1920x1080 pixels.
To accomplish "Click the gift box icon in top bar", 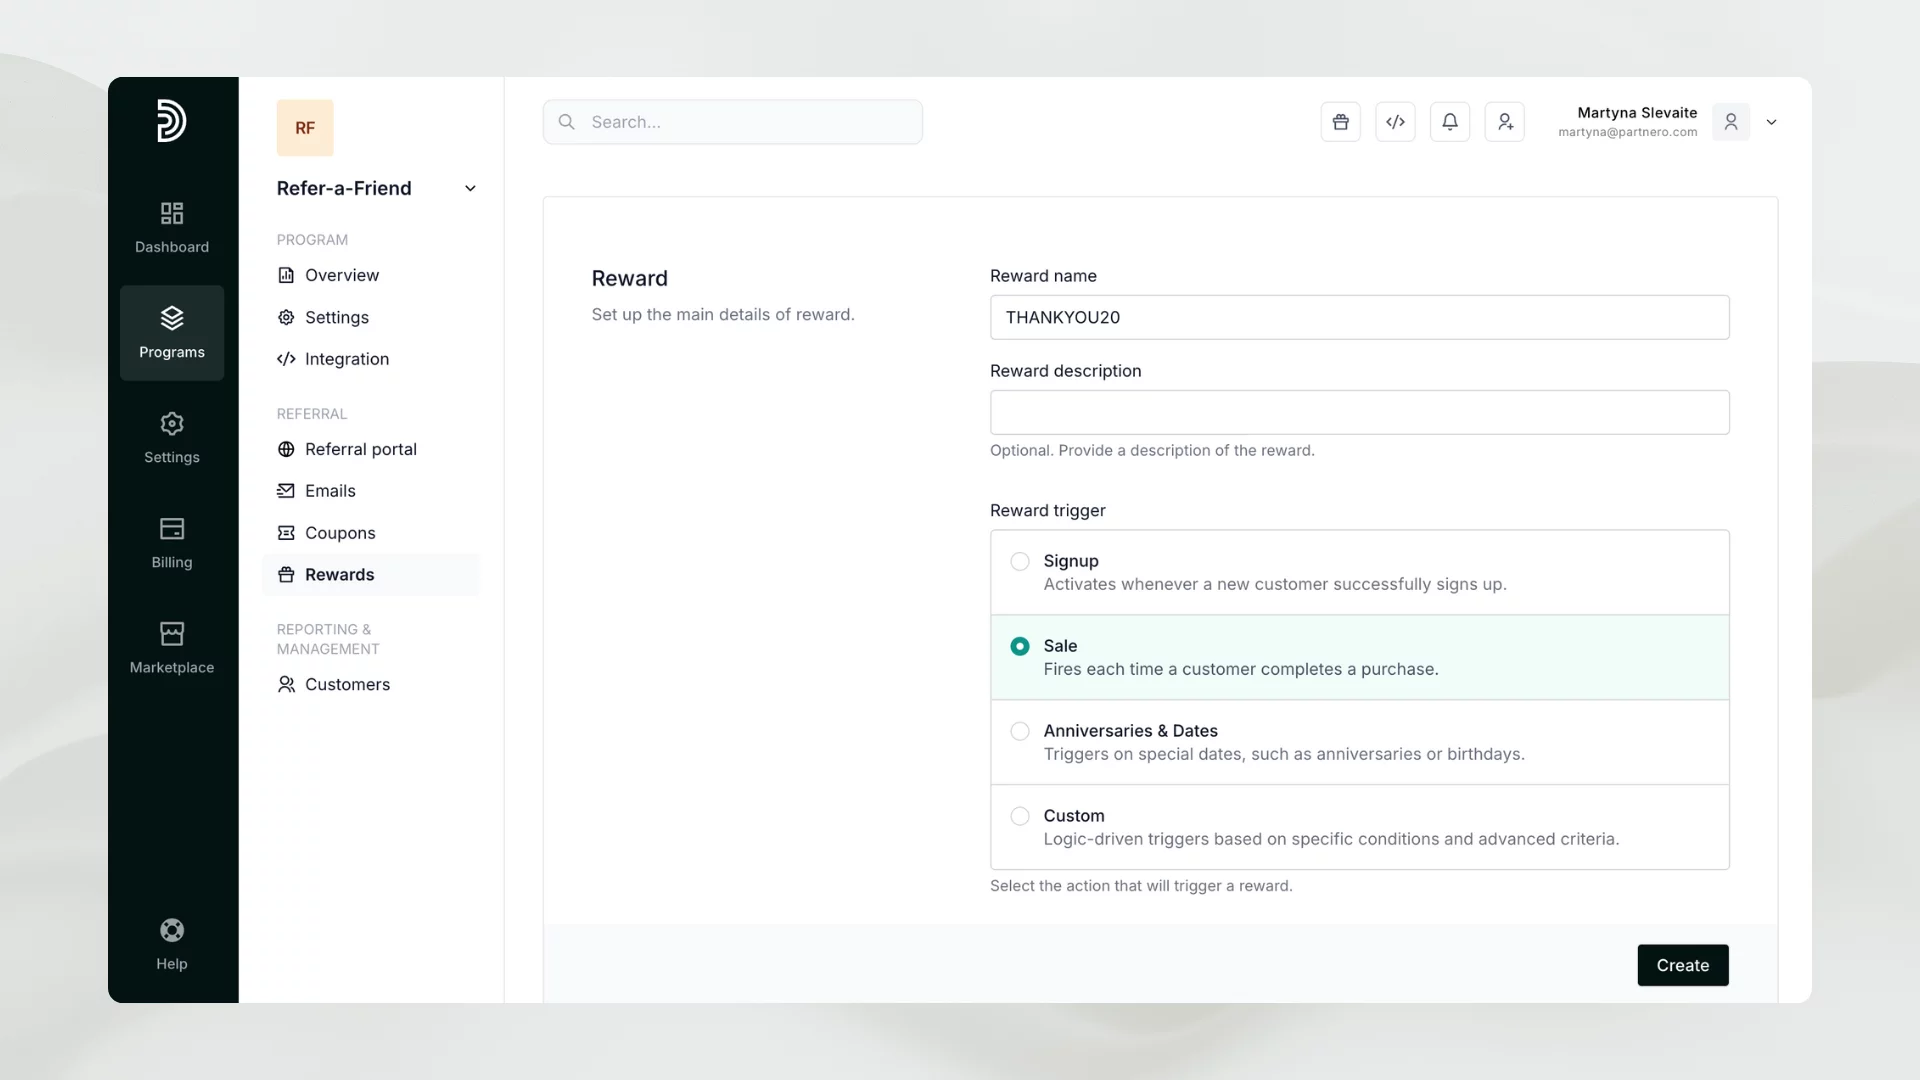I will (x=1340, y=122).
